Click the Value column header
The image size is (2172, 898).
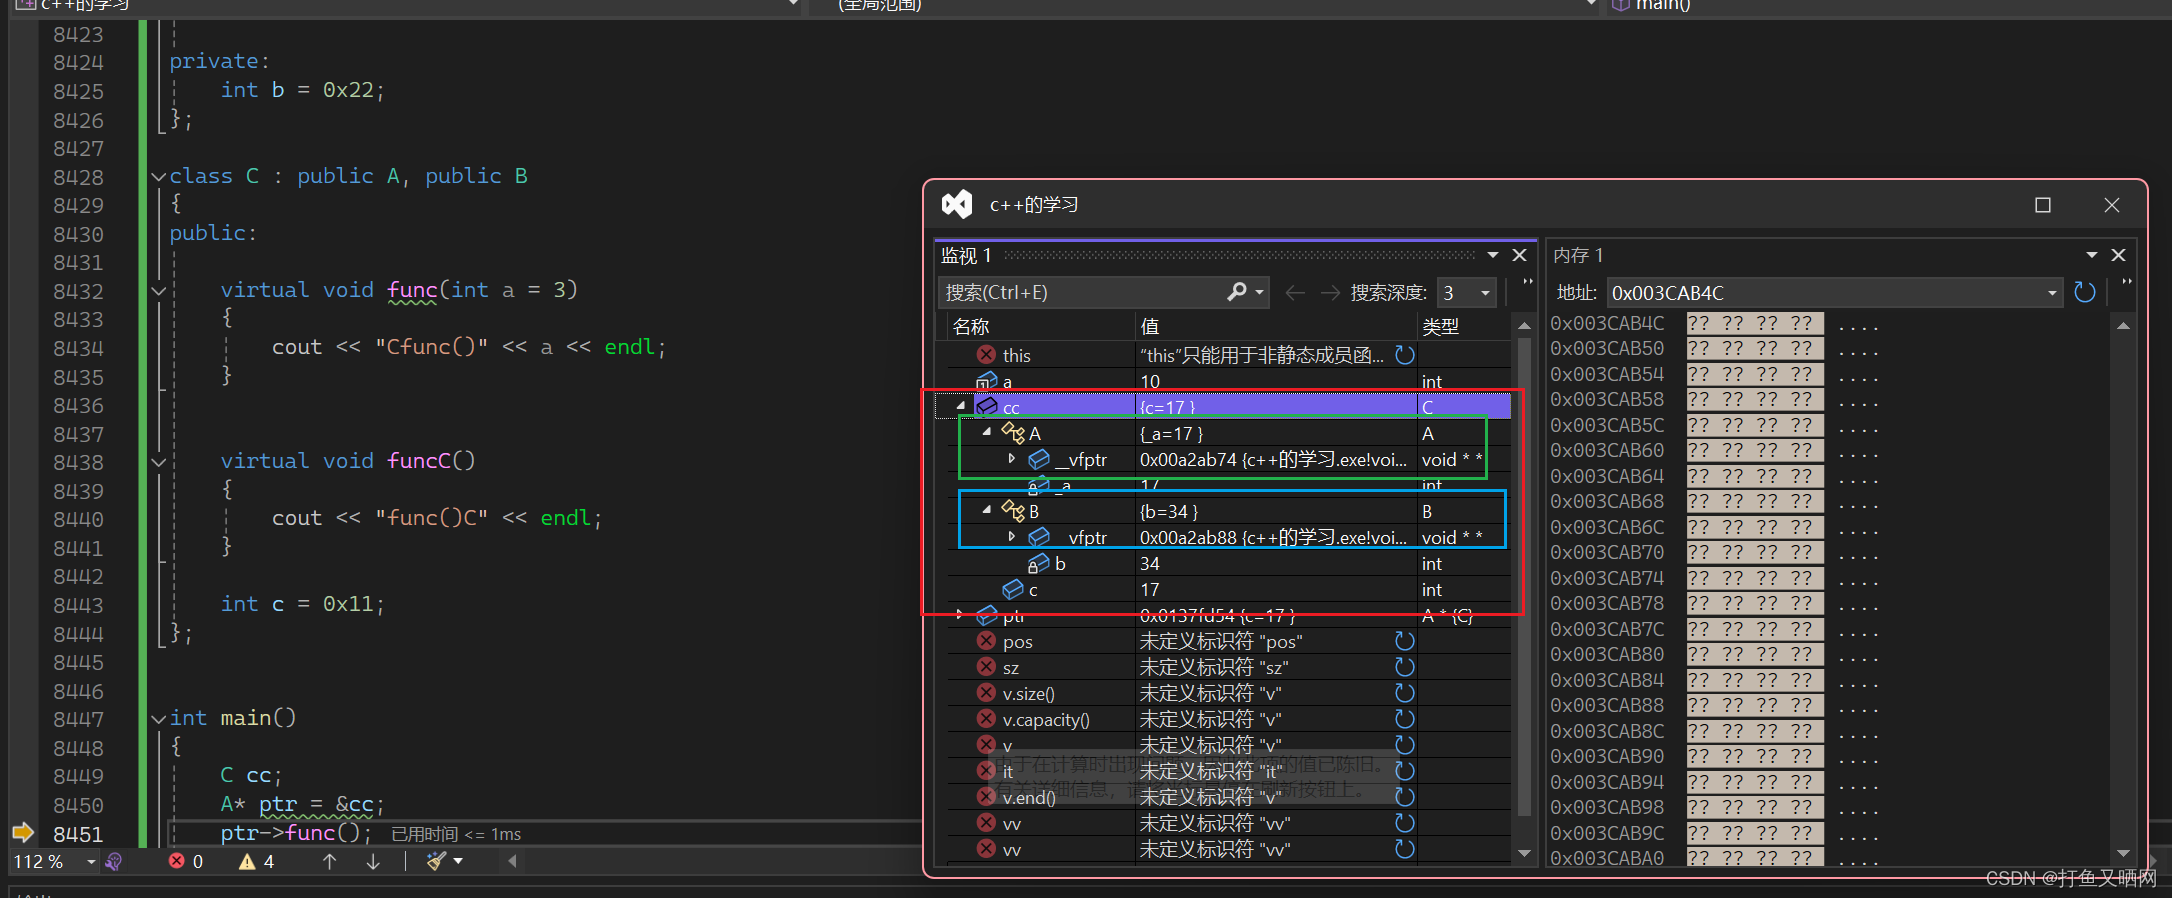1277,327
